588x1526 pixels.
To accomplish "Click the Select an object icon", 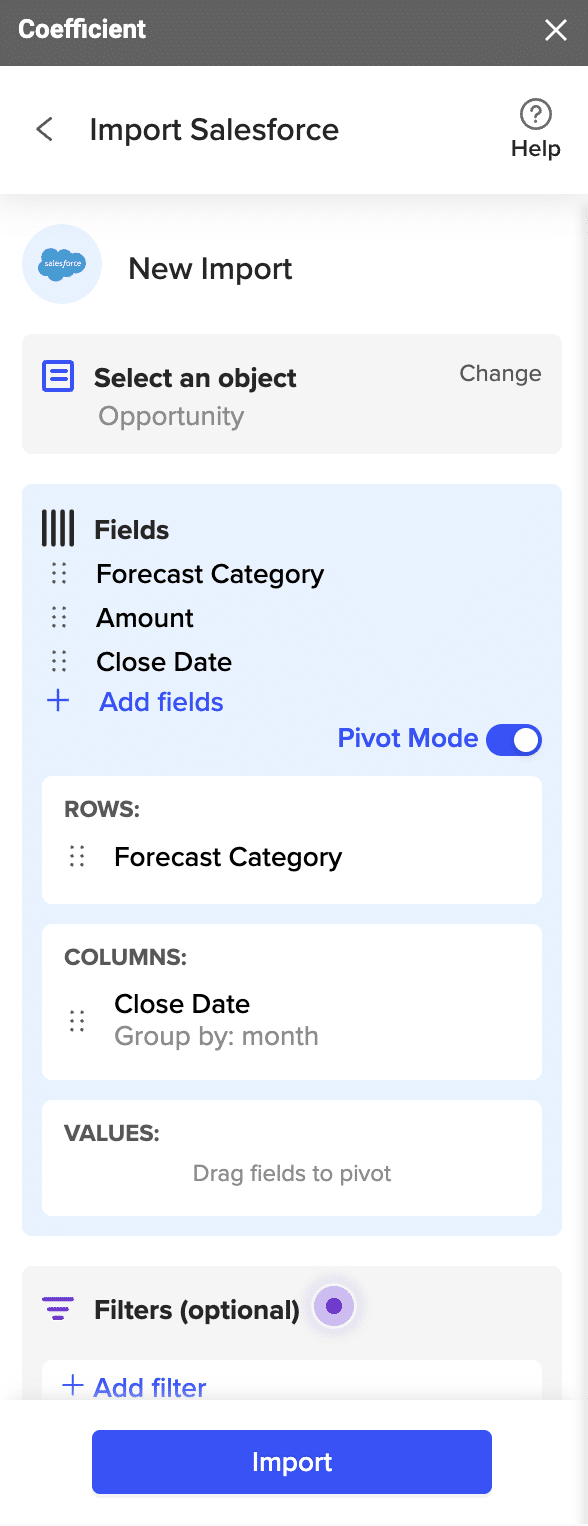I will click(x=58, y=377).
